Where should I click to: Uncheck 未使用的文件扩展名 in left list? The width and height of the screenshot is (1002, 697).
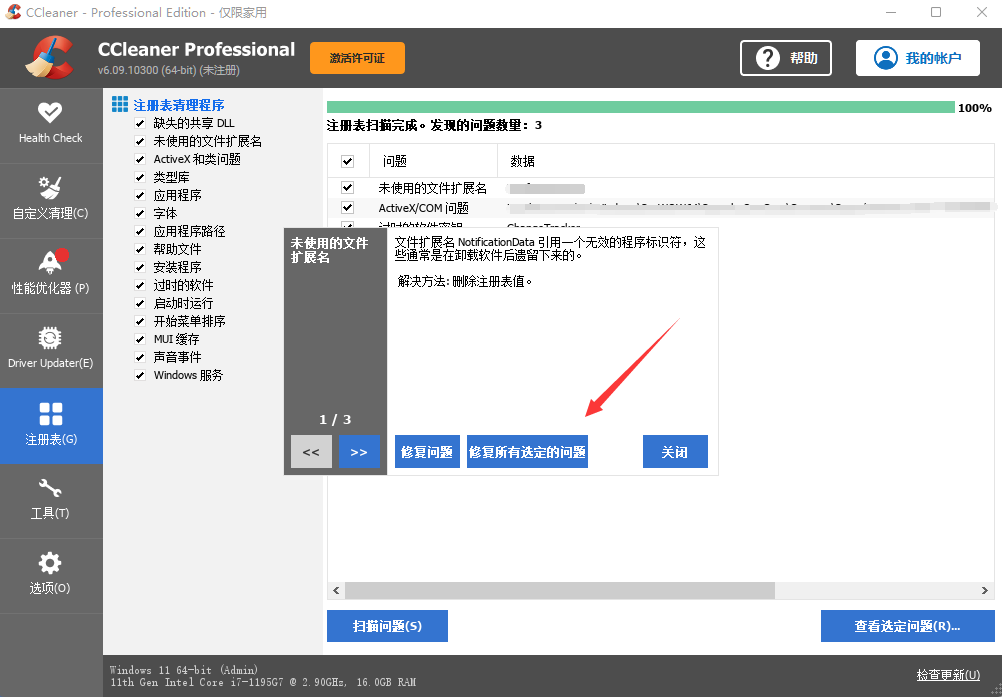140,141
